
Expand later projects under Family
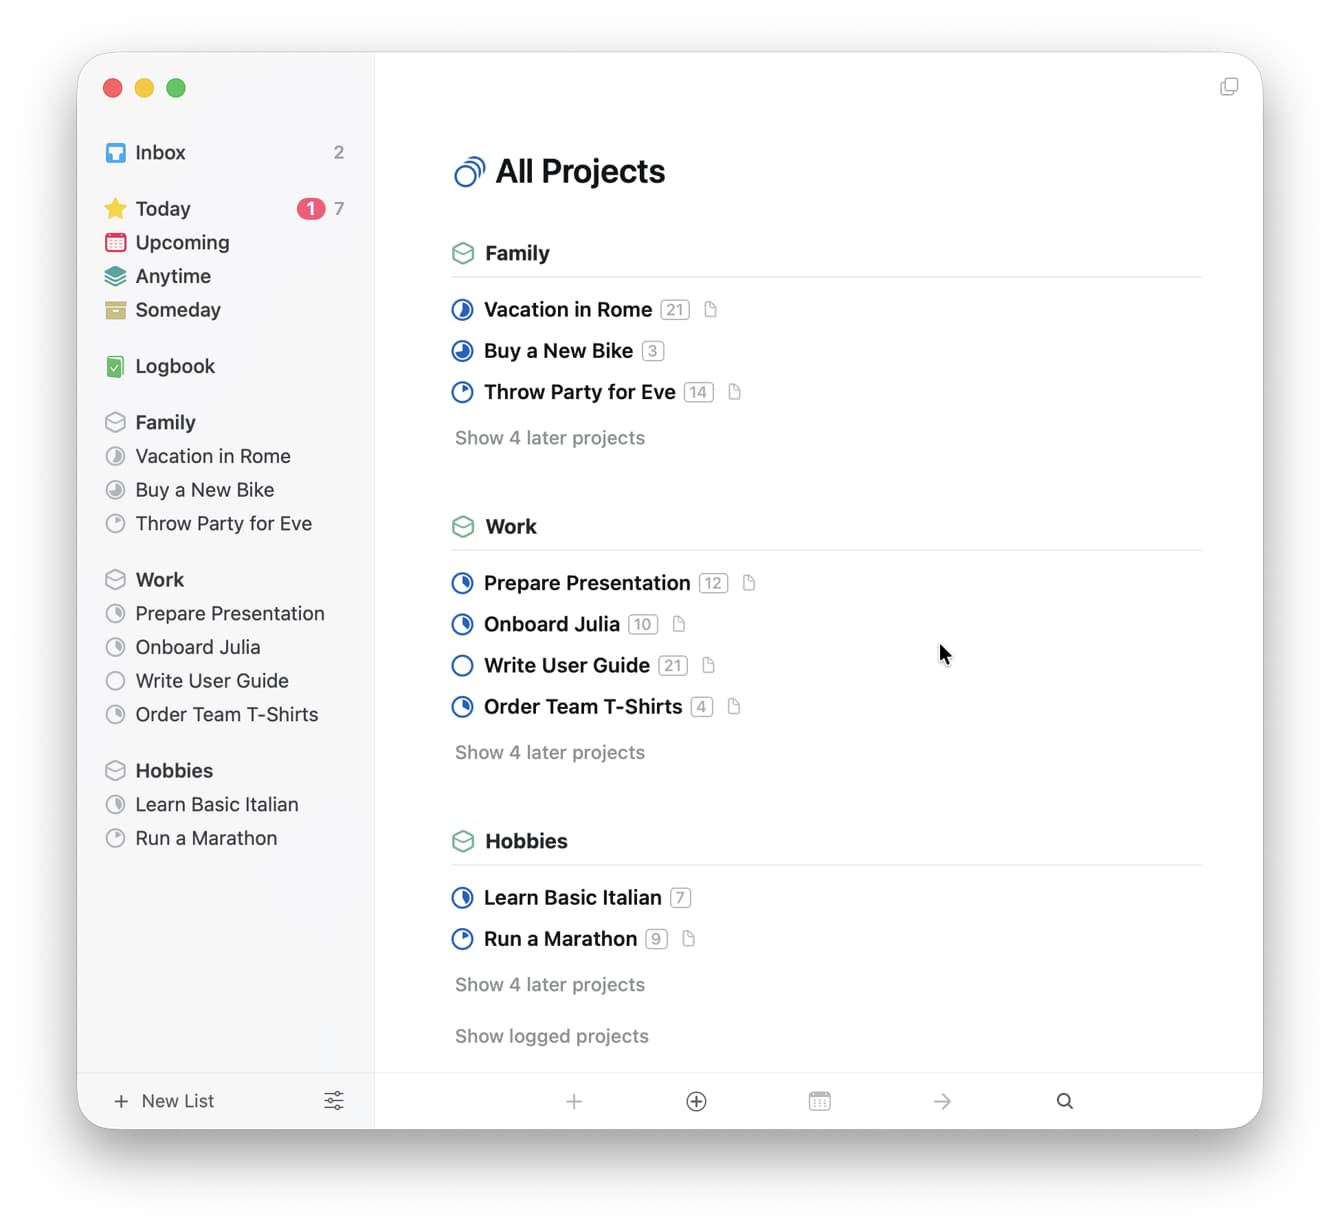coord(549,438)
